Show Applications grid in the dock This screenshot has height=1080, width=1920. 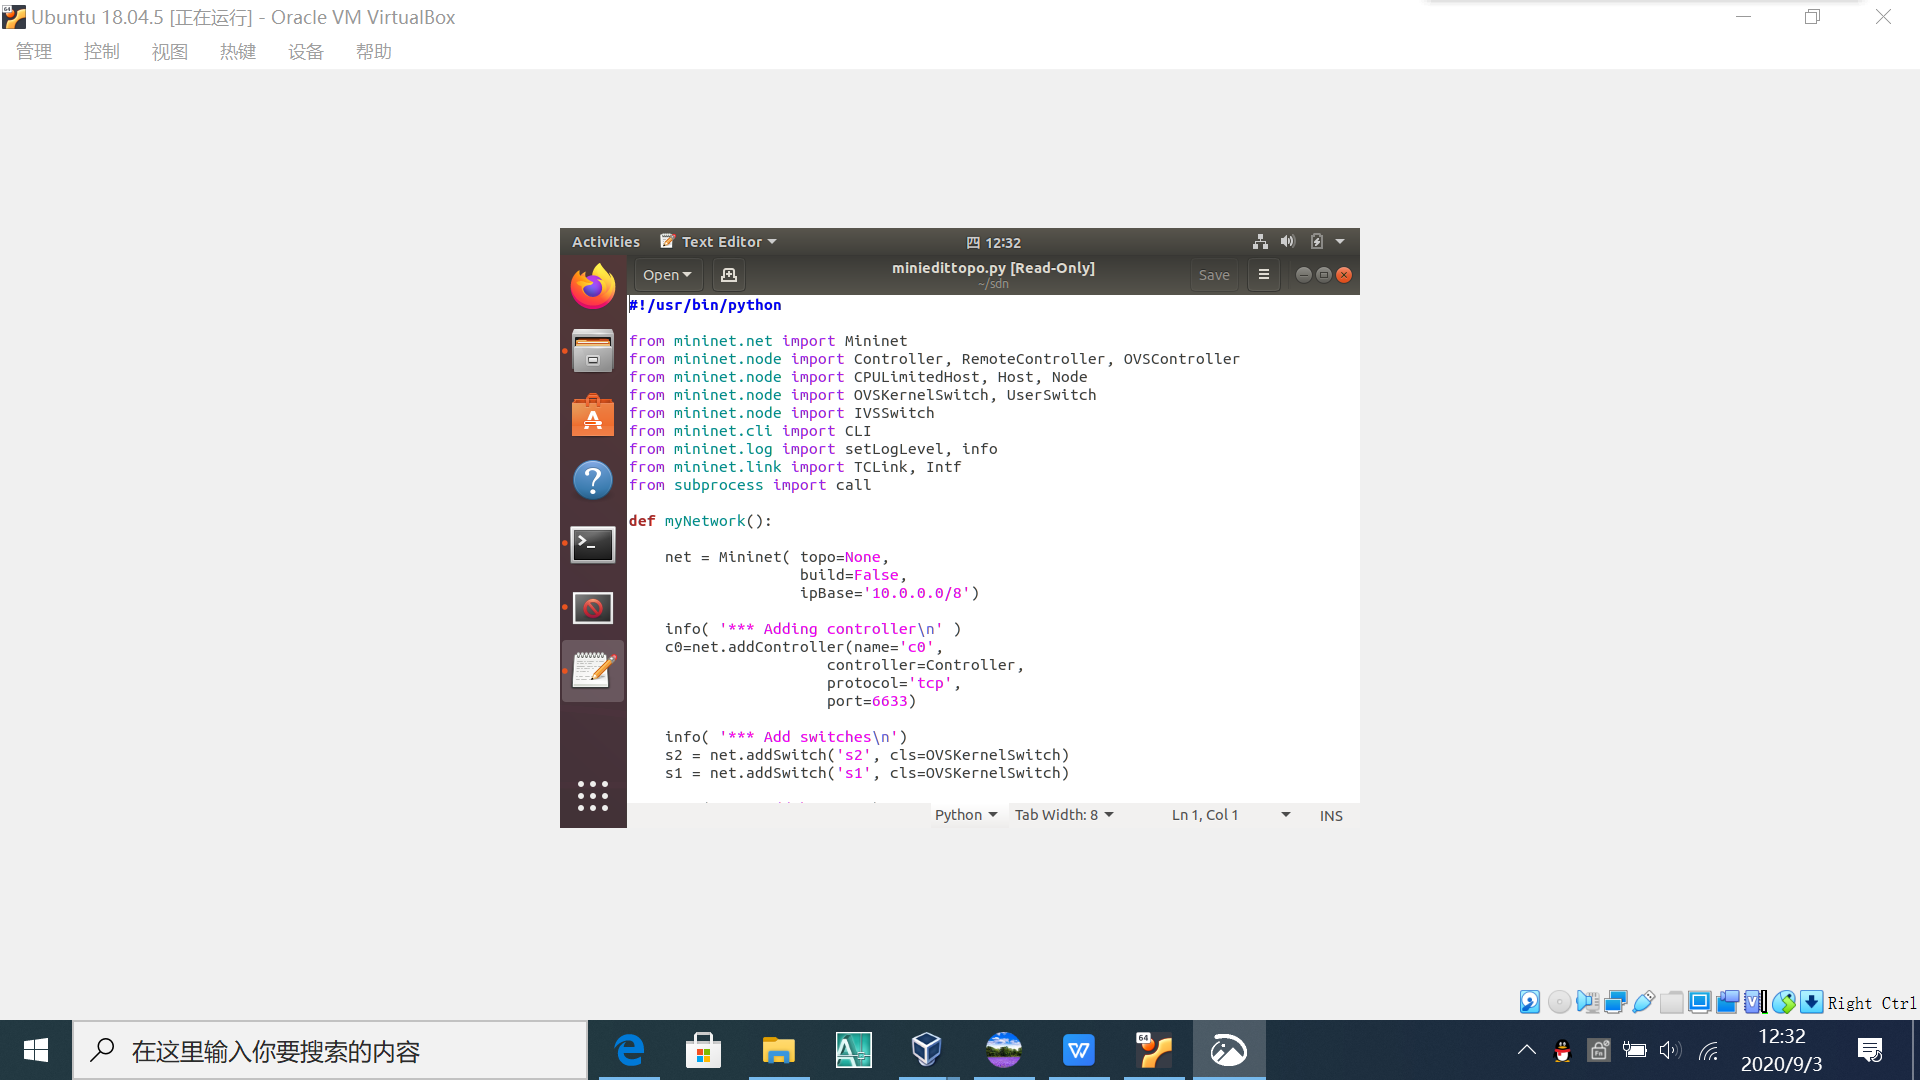coord(593,796)
